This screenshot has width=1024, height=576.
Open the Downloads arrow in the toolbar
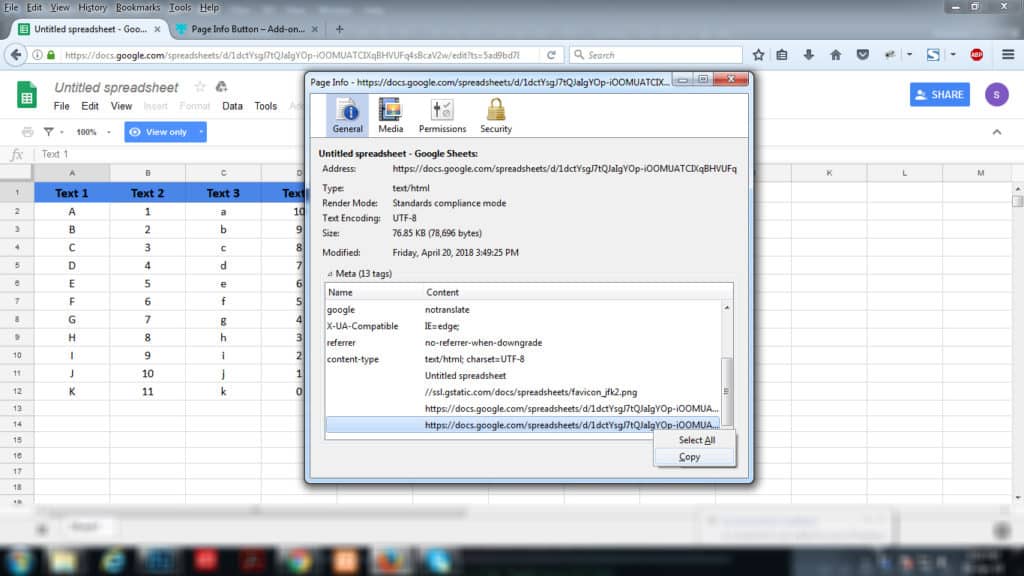808,55
